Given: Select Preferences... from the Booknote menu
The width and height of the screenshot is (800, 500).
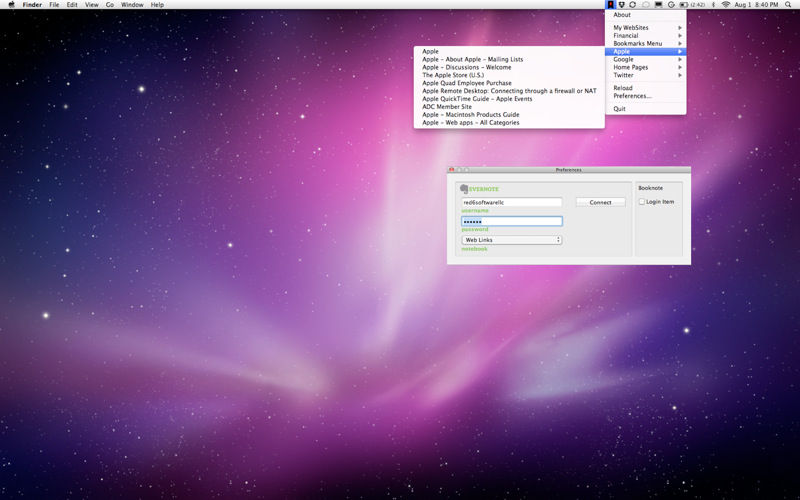Looking at the screenshot, I should point(632,96).
